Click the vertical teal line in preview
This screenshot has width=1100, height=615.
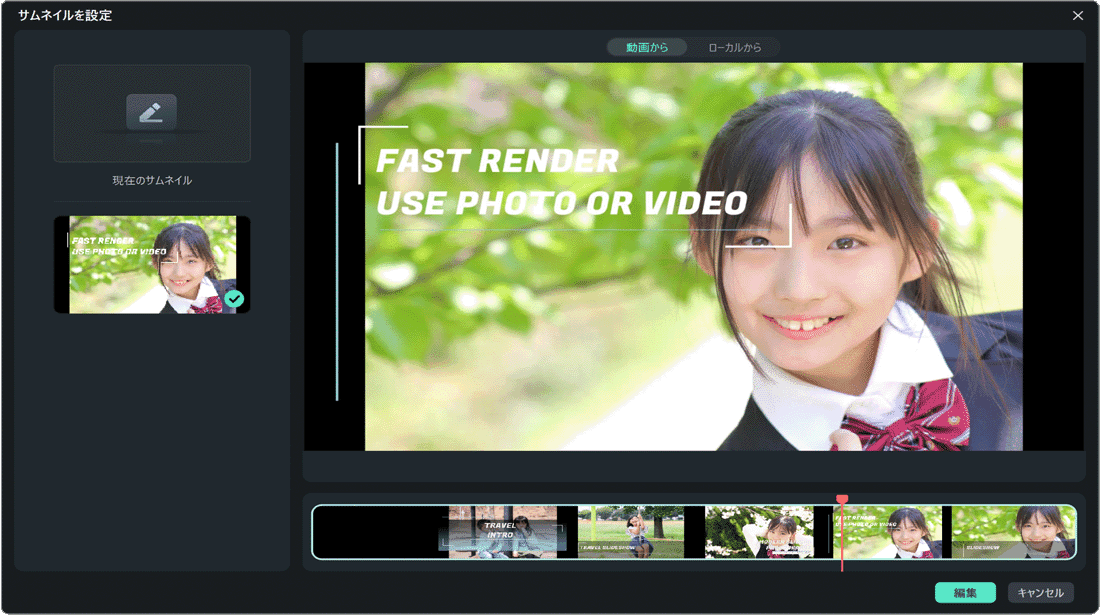pos(337,270)
